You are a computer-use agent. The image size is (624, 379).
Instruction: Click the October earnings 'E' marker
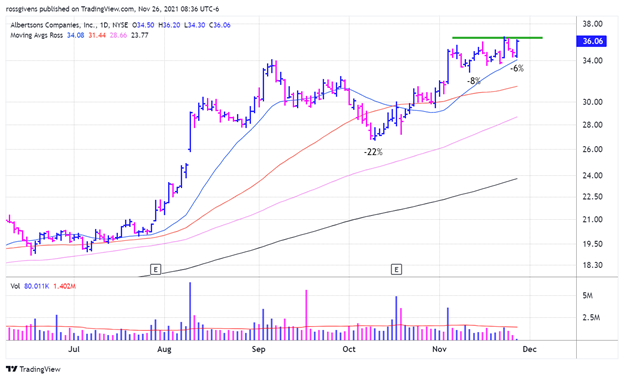(x=396, y=270)
